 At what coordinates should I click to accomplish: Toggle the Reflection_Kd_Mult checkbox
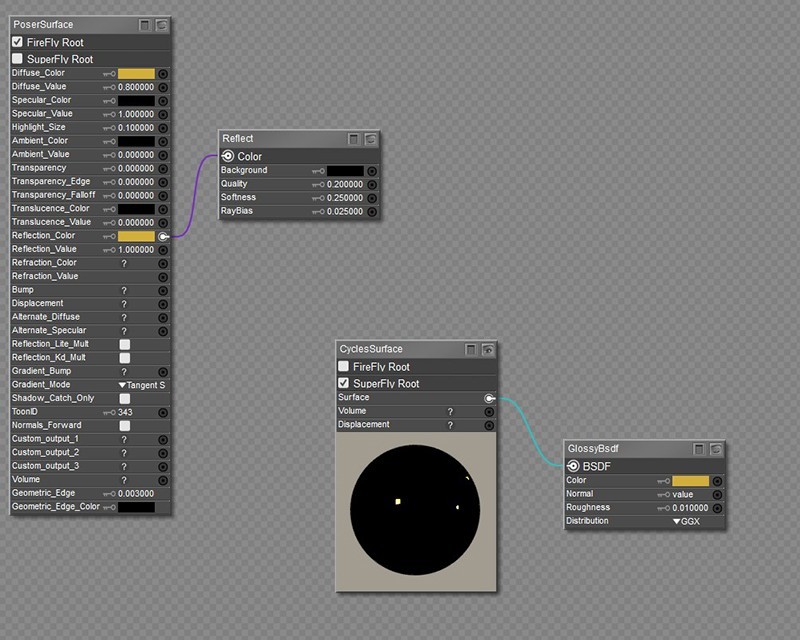(124, 358)
